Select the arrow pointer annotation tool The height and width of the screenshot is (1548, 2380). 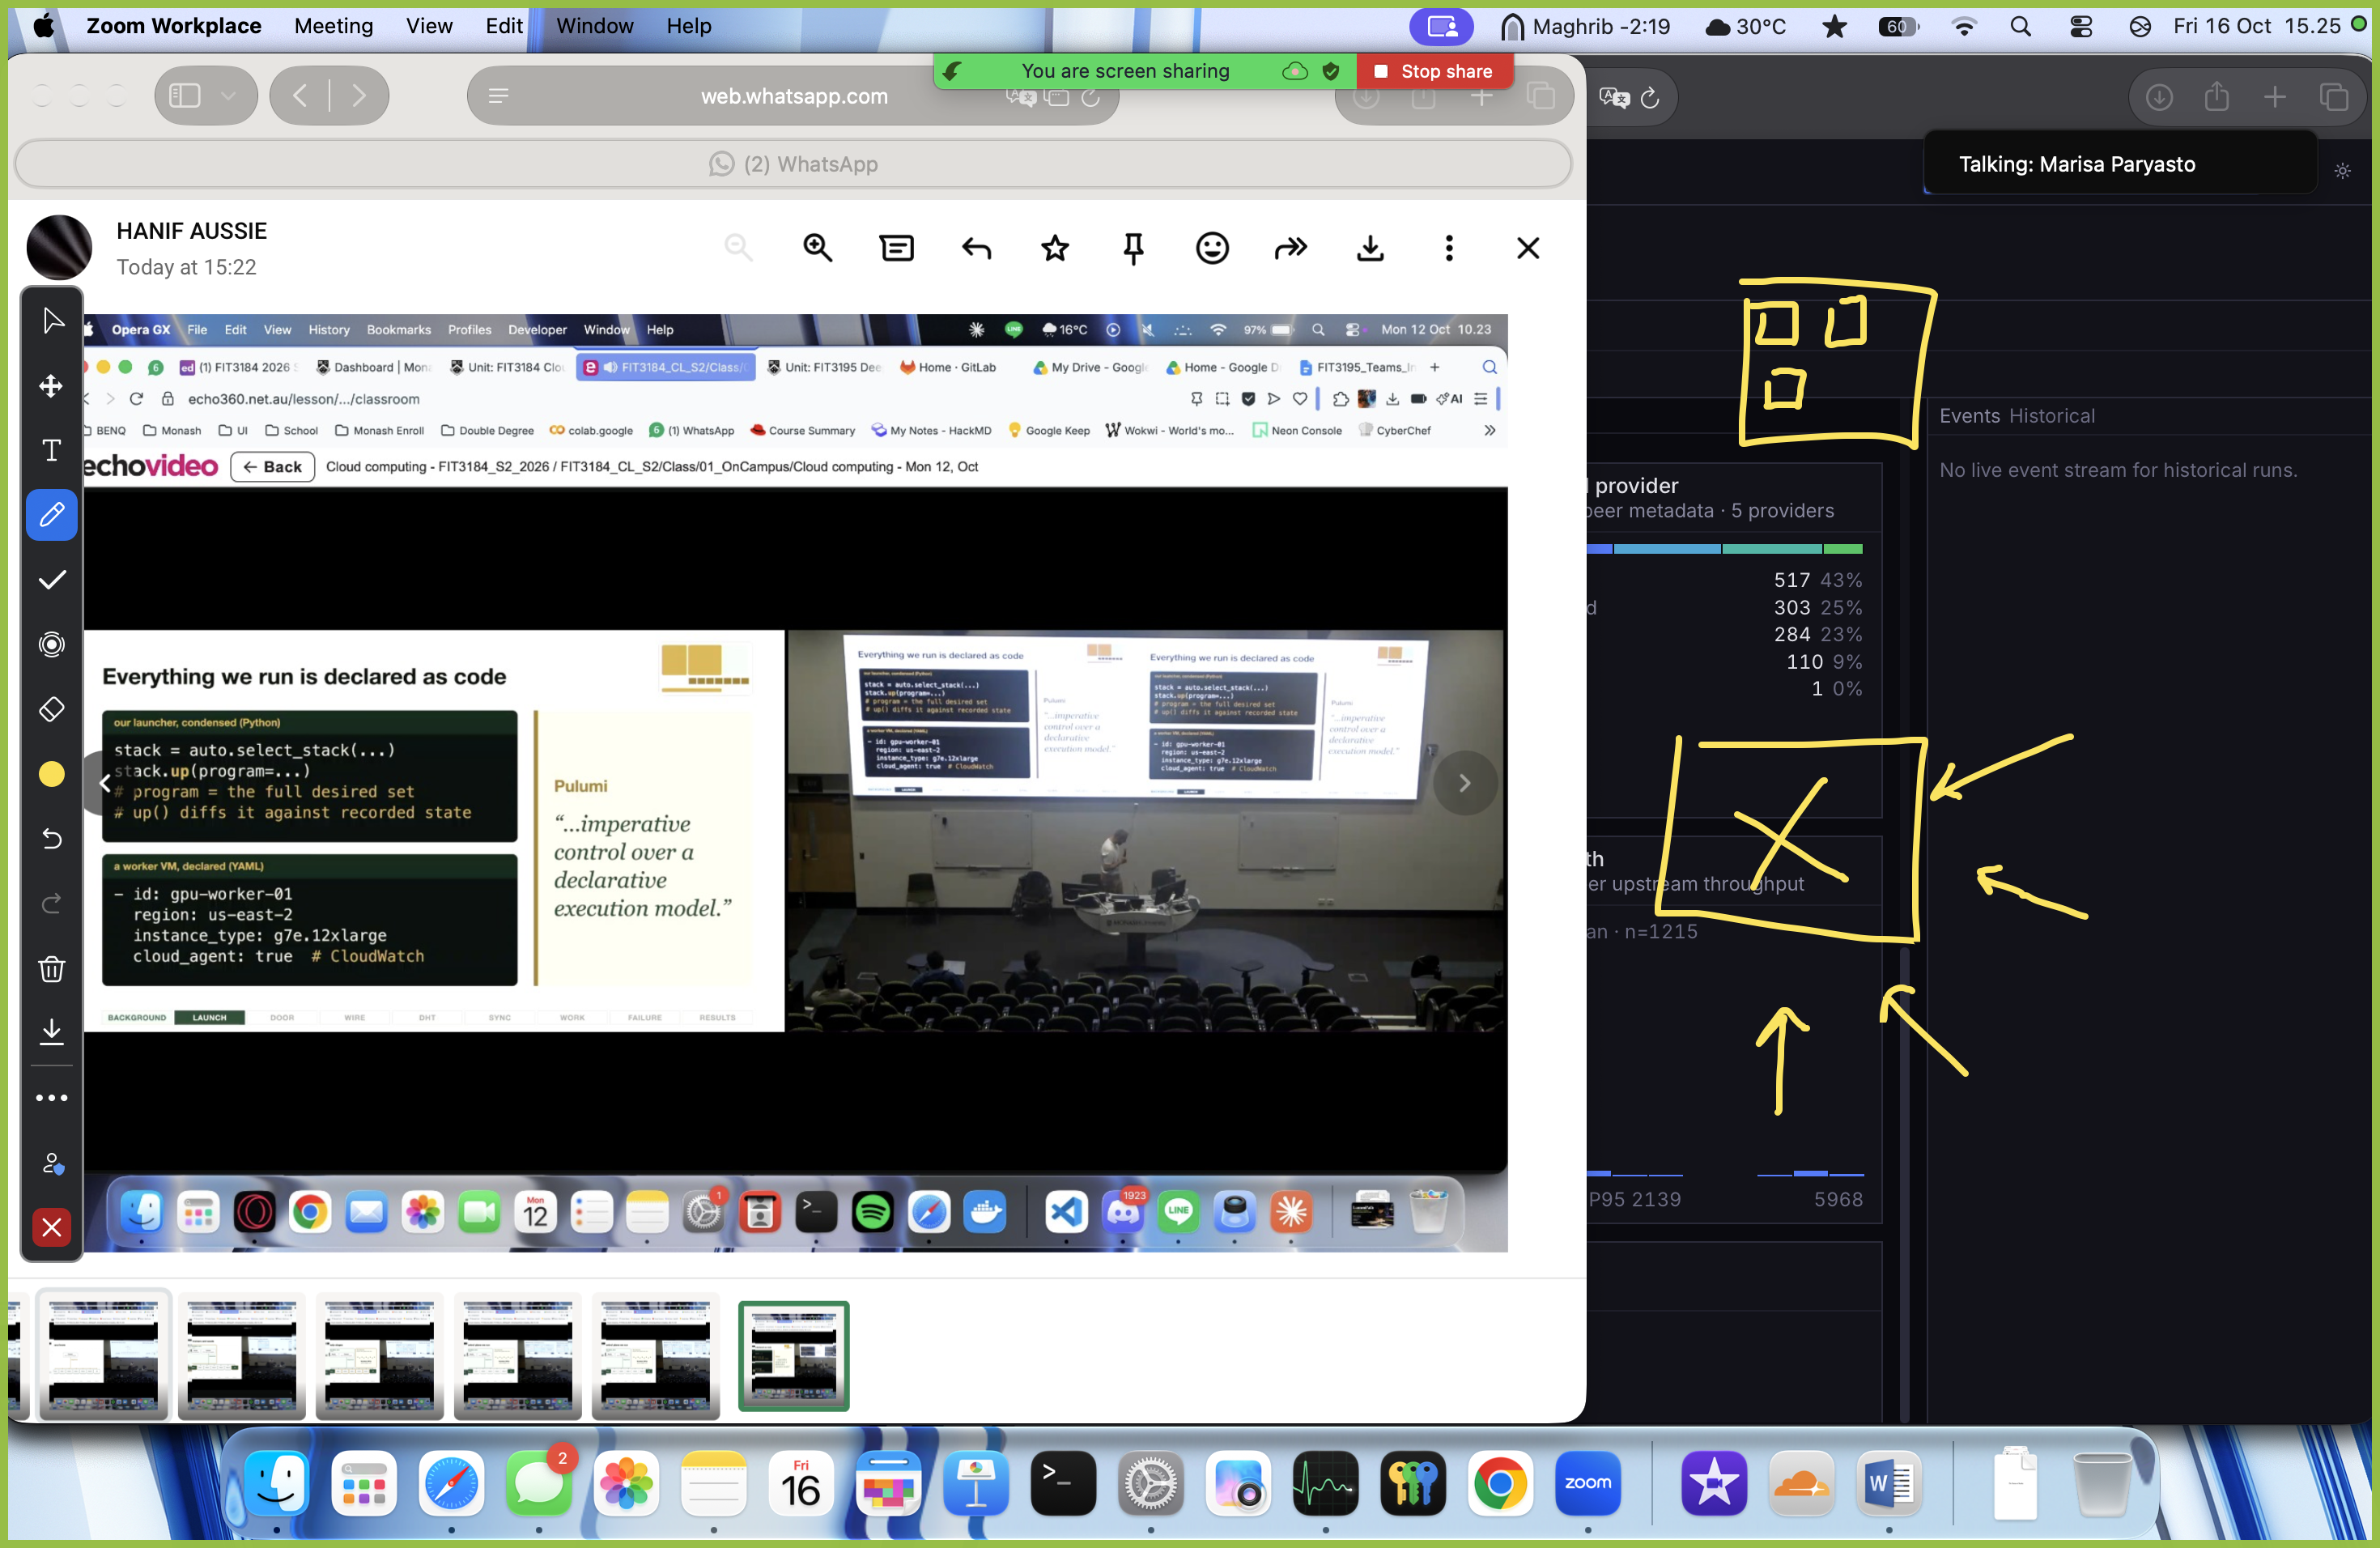(52, 321)
